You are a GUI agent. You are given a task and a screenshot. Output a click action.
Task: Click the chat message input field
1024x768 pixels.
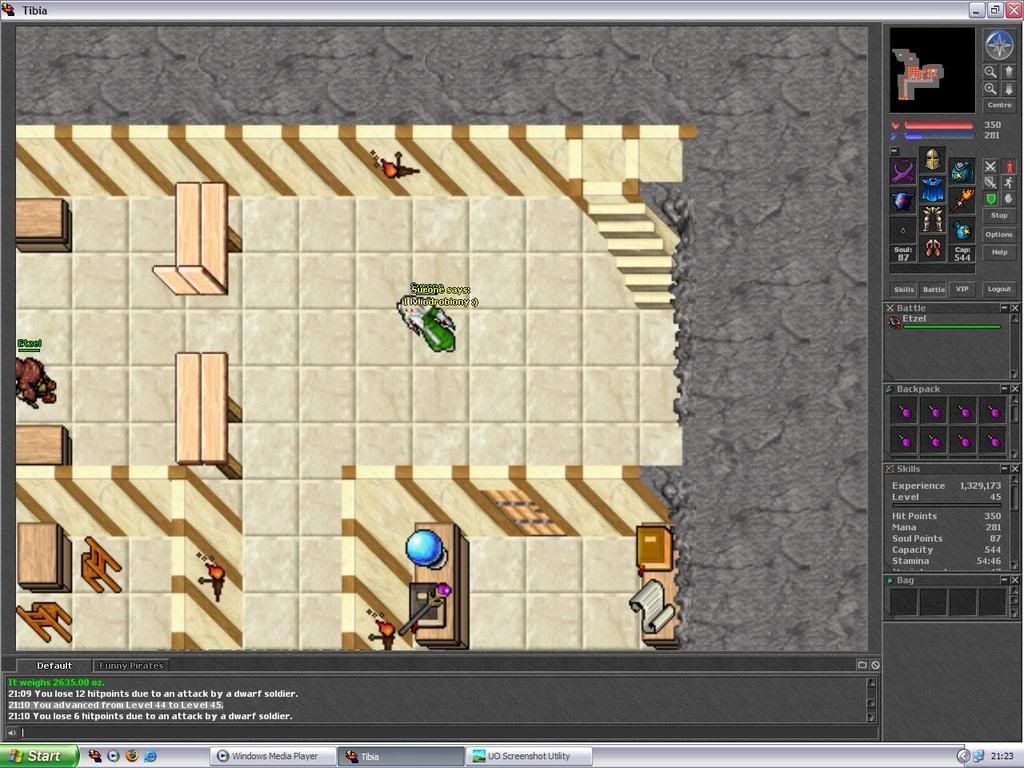pyautogui.click(x=448, y=733)
